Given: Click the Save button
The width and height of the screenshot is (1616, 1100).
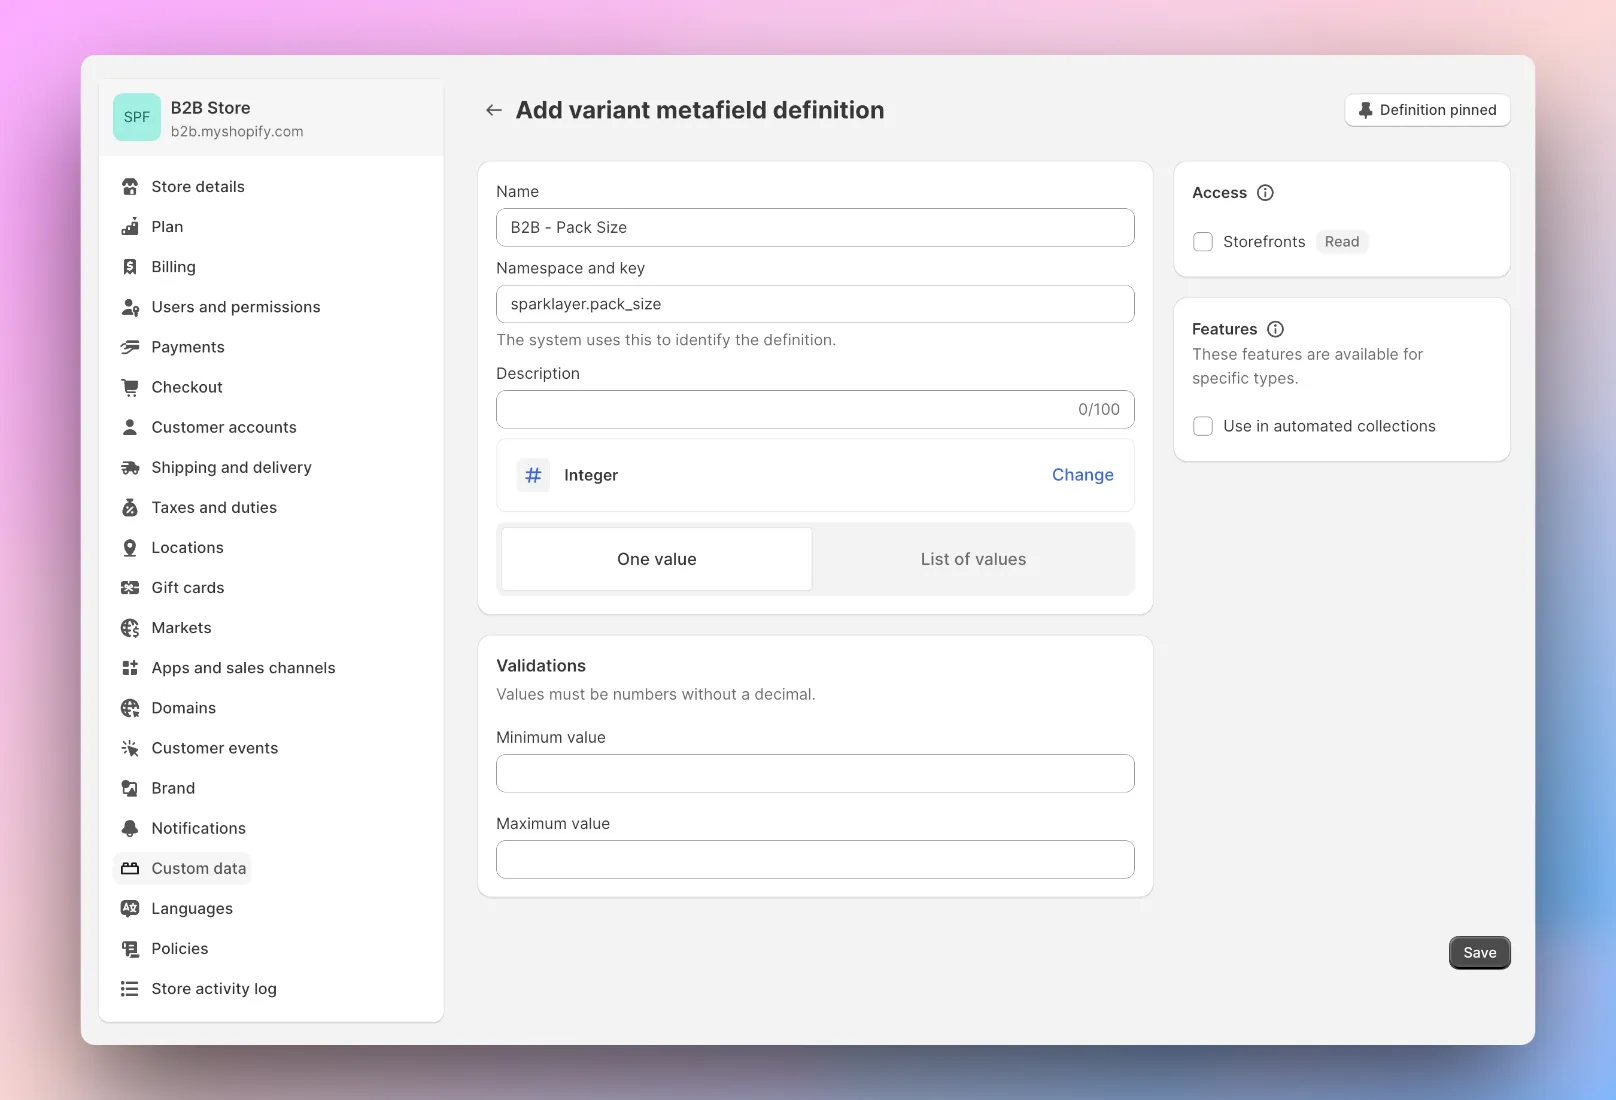Looking at the screenshot, I should point(1480,953).
